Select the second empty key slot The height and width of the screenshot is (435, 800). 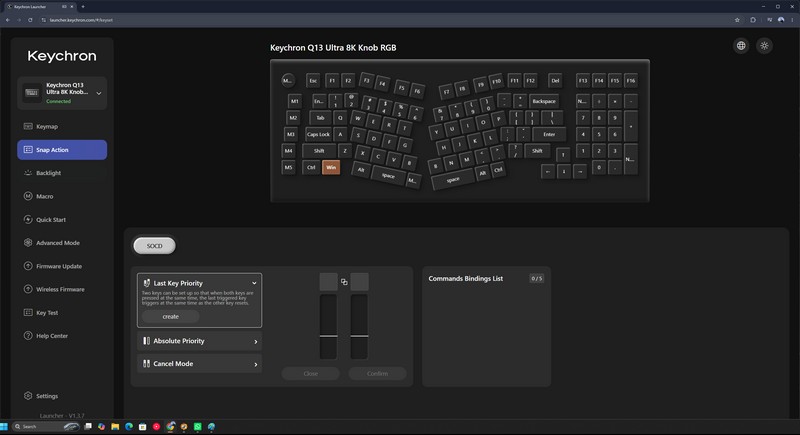[360, 282]
